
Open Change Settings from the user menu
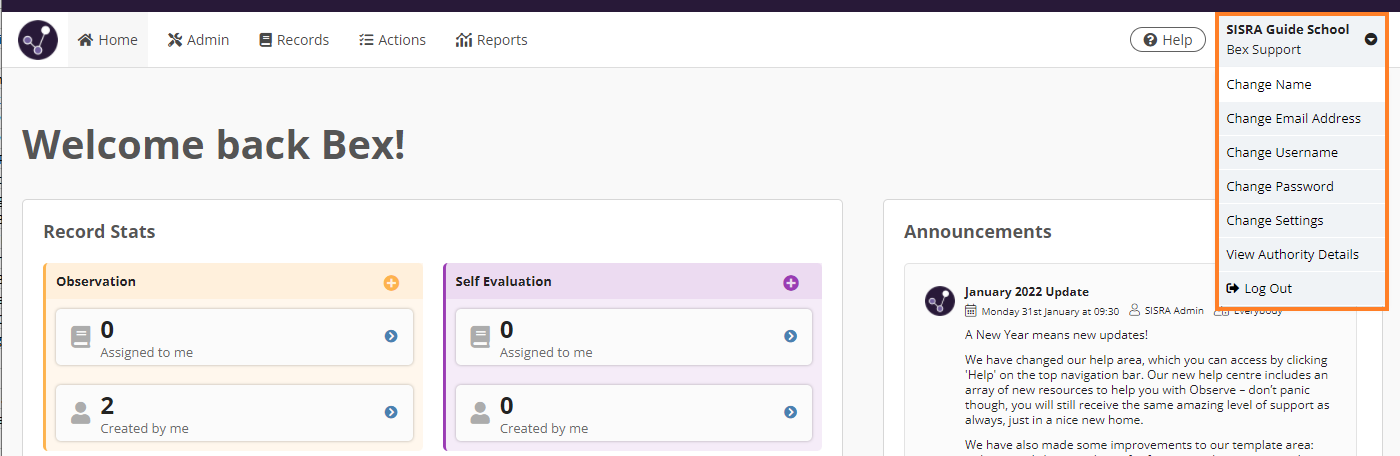coord(1274,221)
